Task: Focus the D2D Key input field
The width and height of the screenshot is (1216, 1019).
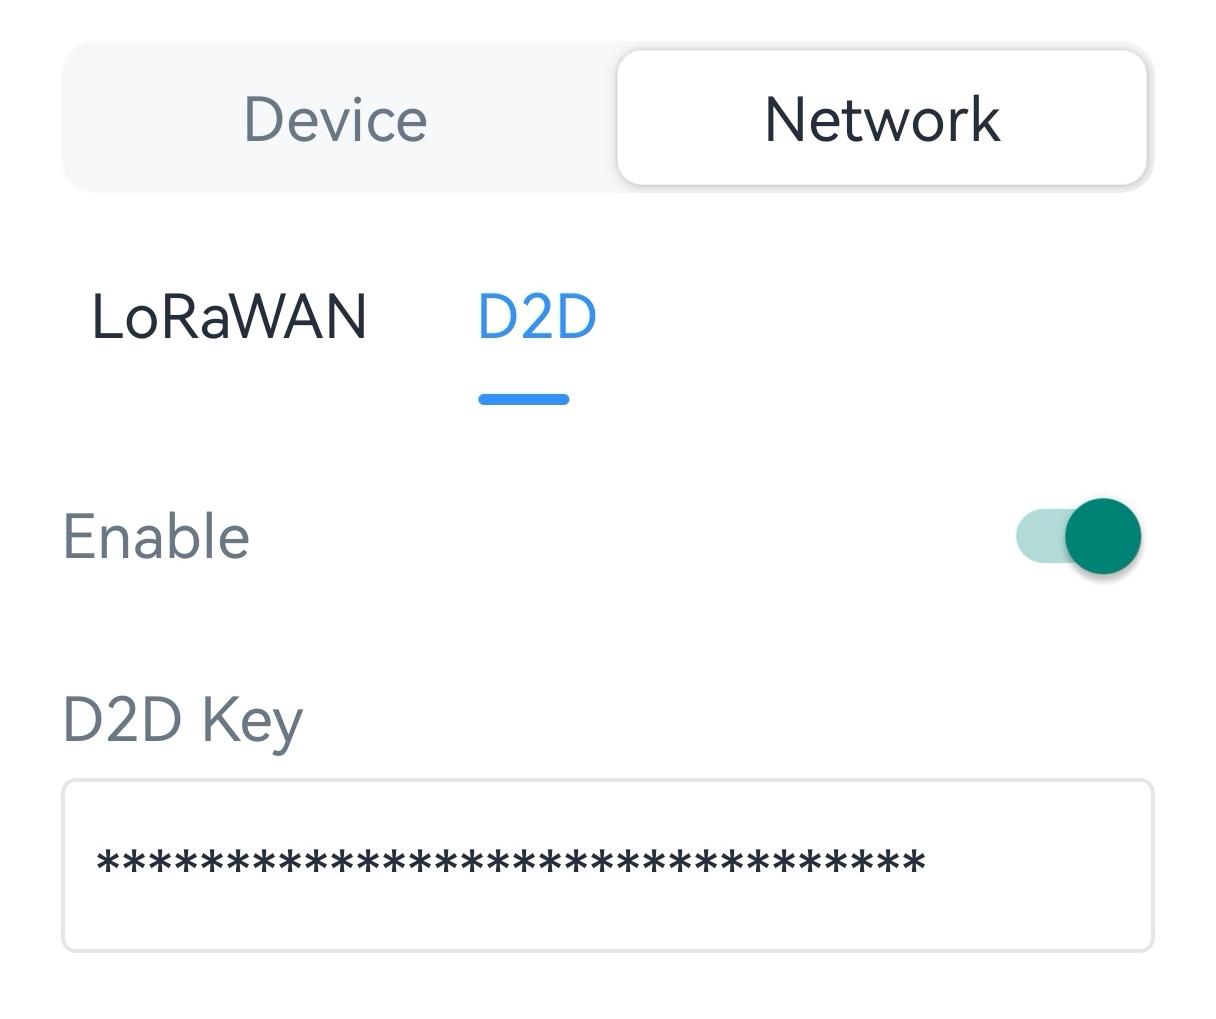Action: pyautogui.click(x=607, y=865)
